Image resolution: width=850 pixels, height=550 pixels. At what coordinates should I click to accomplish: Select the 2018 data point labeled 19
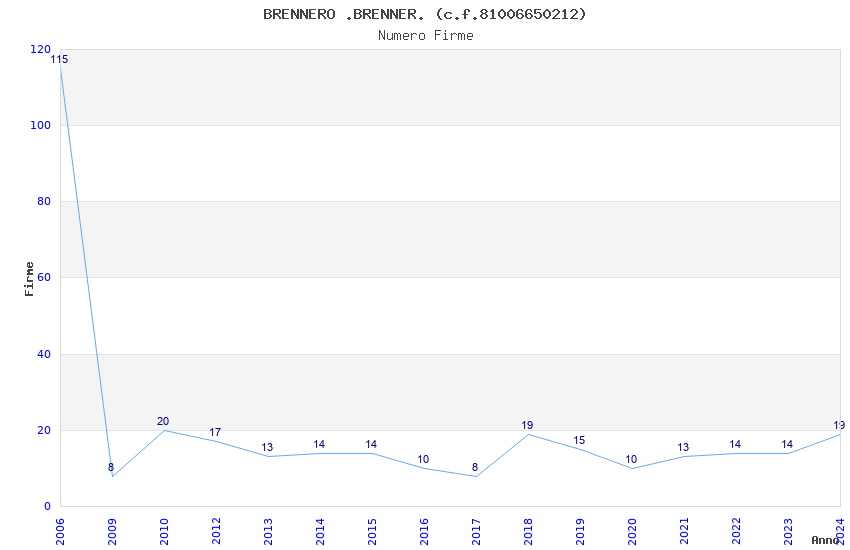527,434
